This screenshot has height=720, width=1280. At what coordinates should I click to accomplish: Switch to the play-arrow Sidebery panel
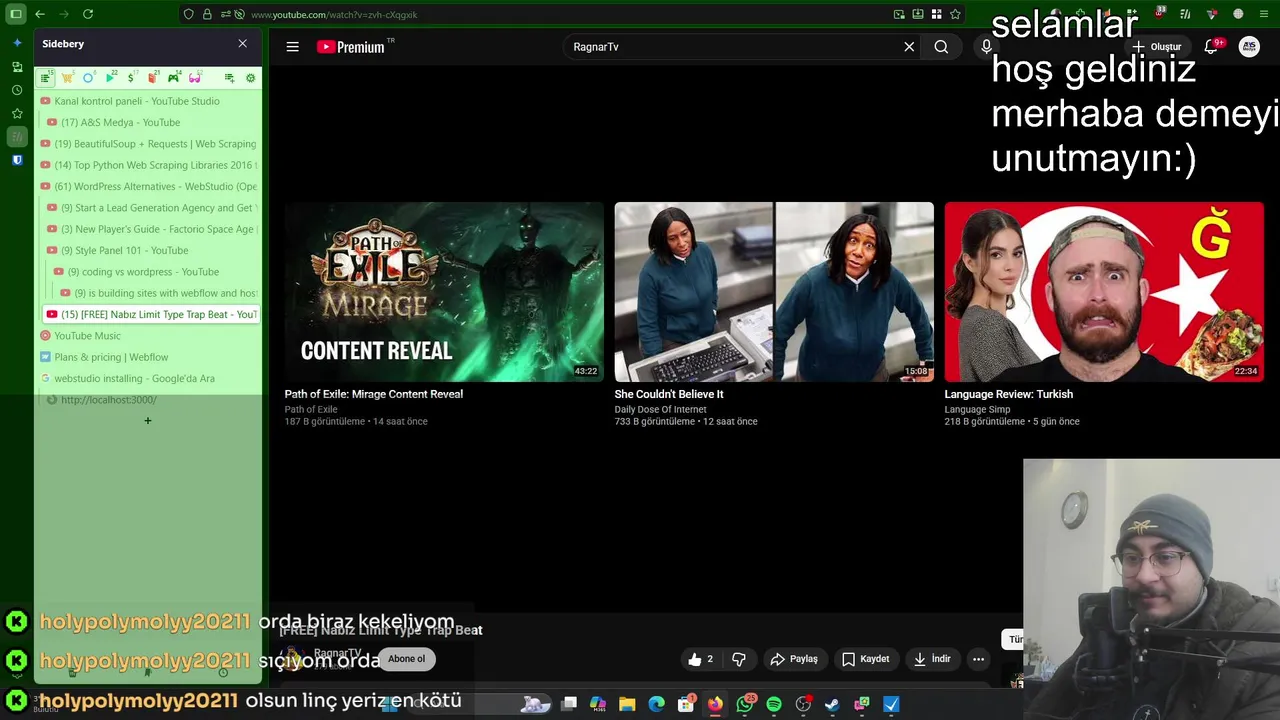pyautogui.click(x=110, y=77)
